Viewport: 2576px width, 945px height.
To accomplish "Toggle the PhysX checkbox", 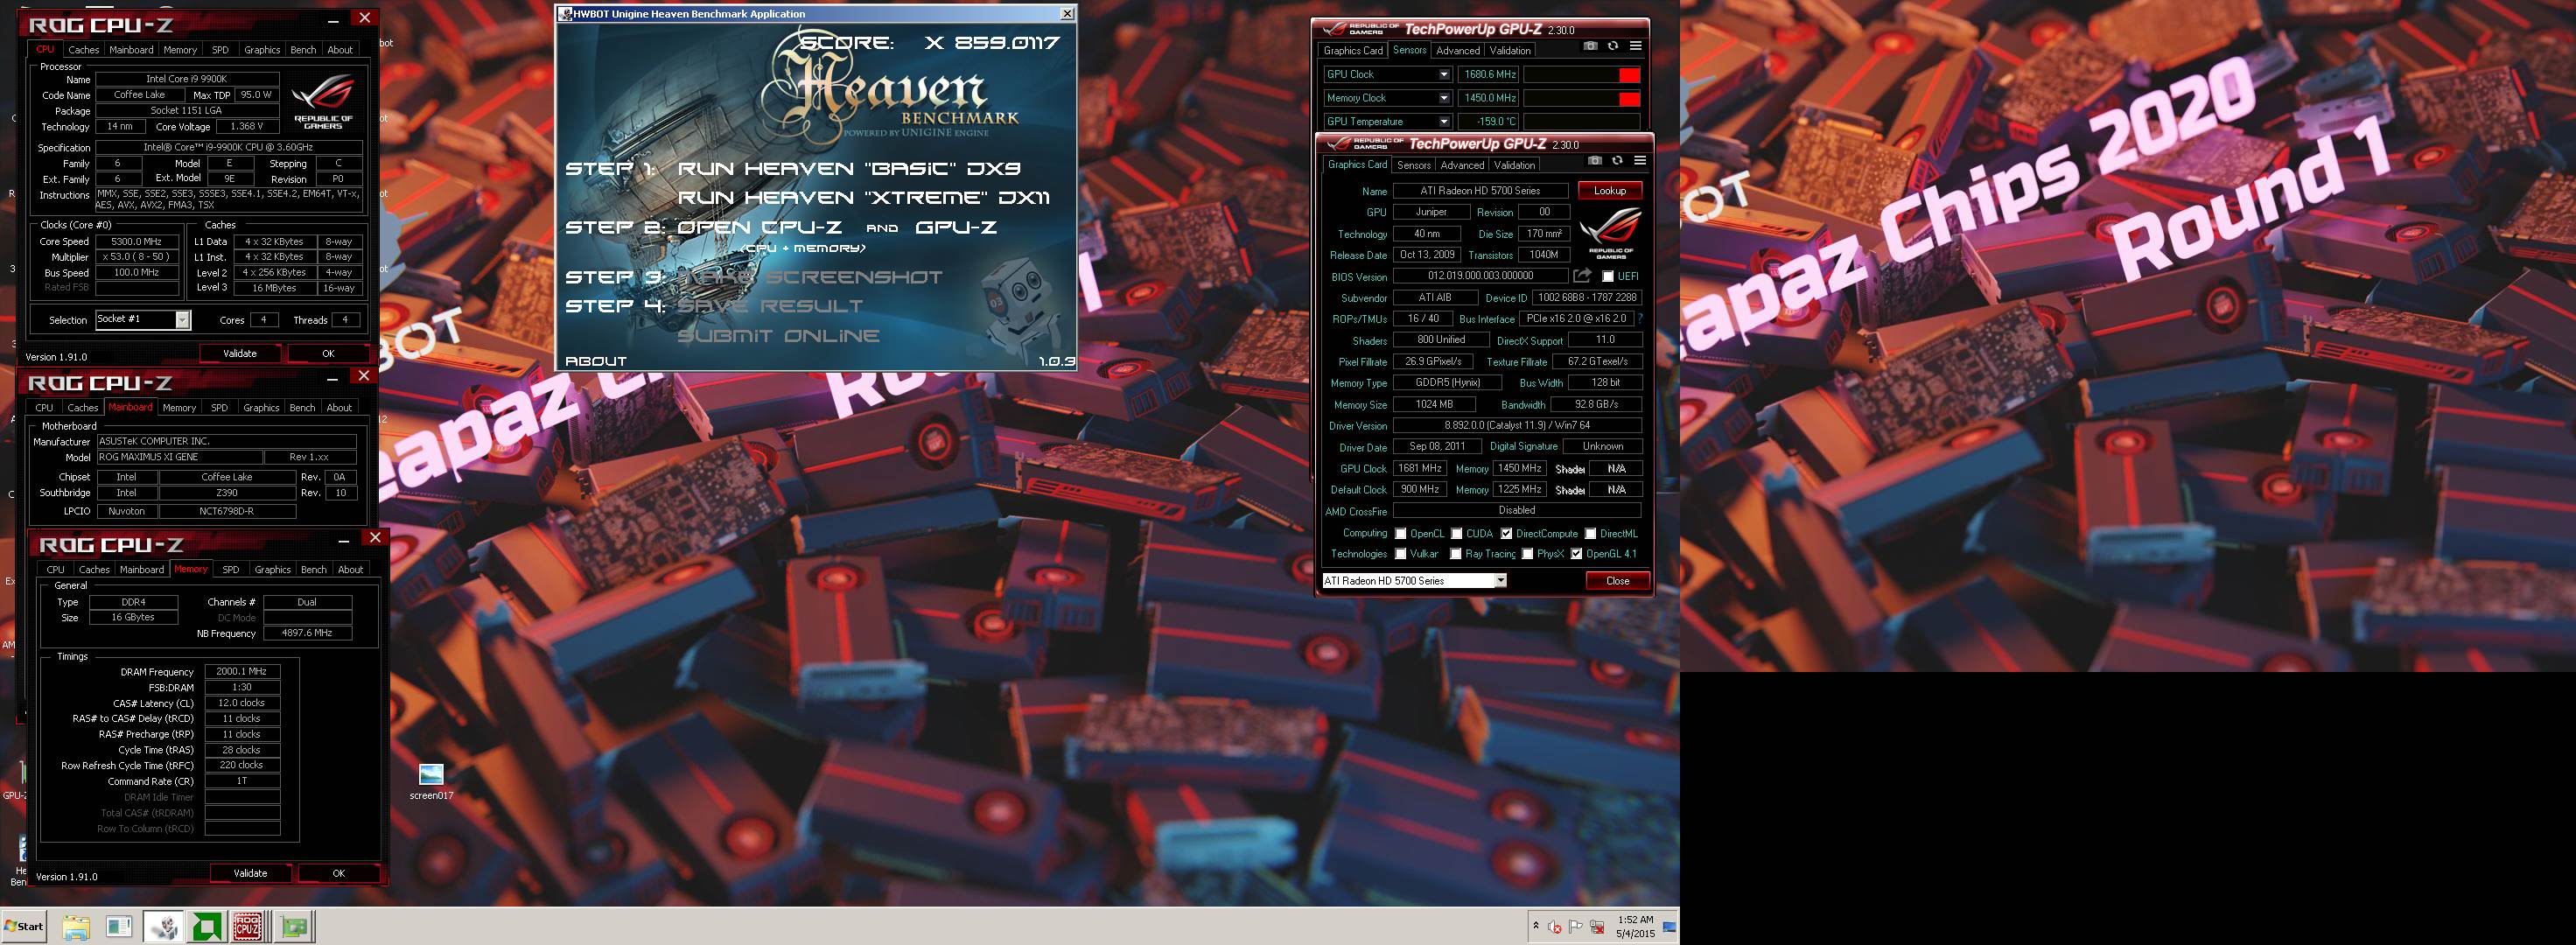I will tap(1527, 554).
